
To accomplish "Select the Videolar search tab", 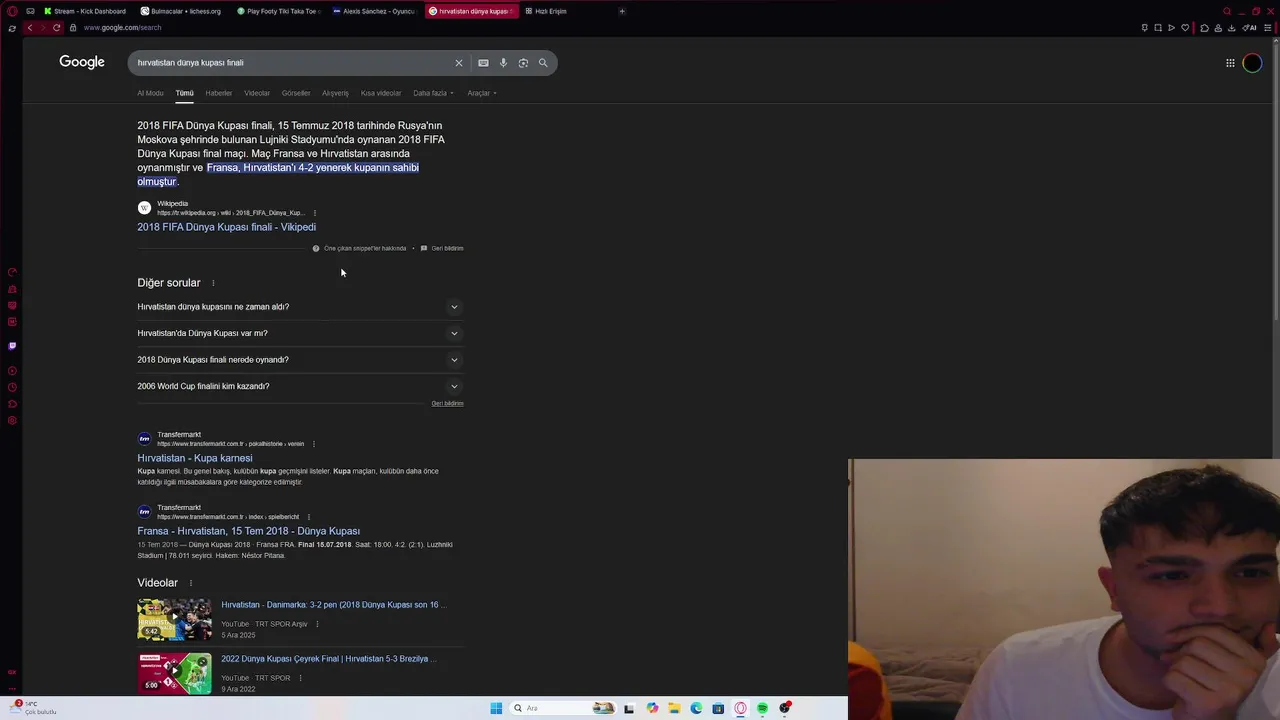I will point(257,93).
